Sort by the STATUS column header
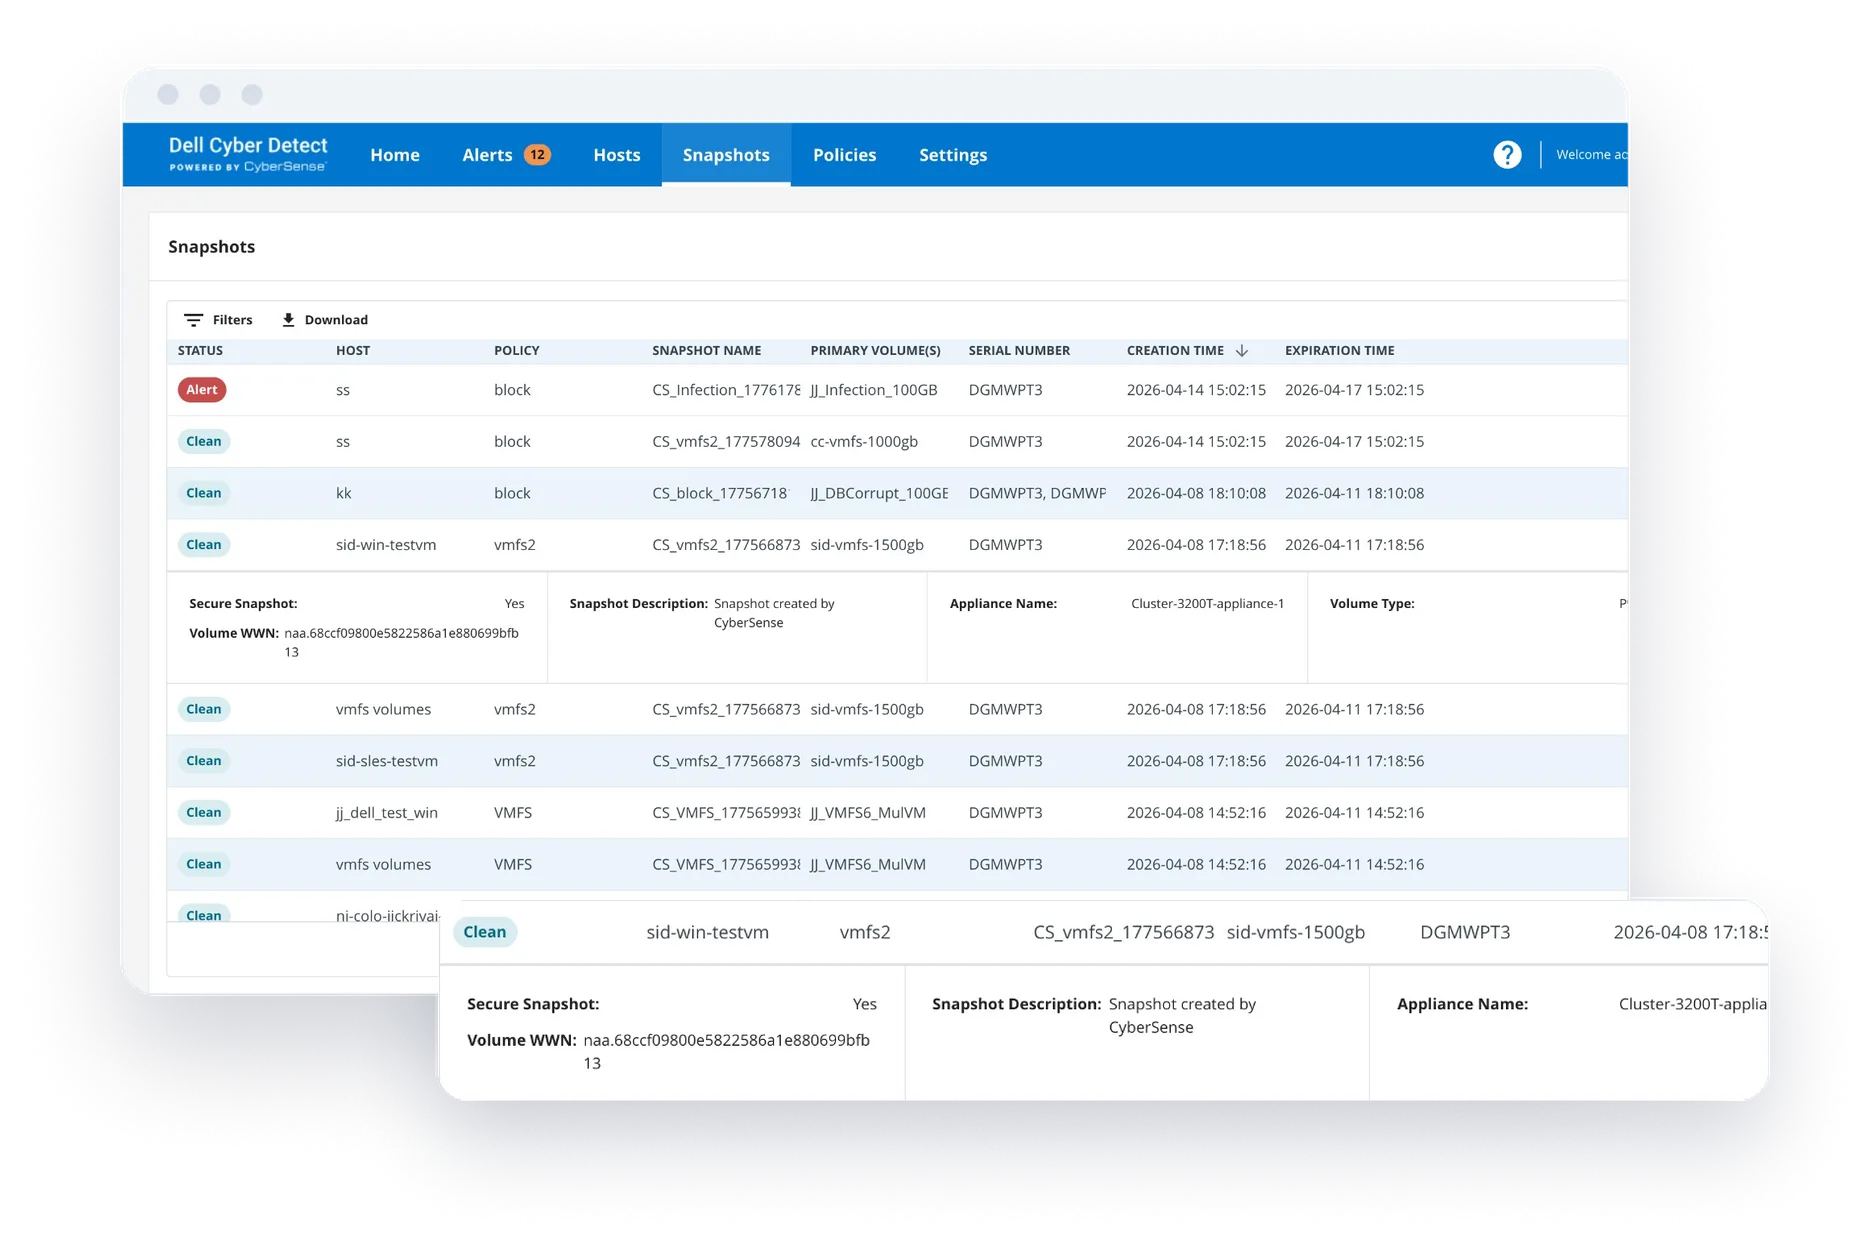 pos(200,351)
